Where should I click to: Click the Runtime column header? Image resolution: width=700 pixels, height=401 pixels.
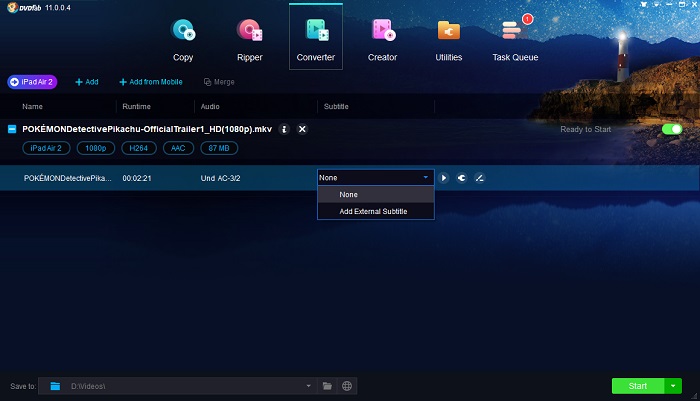[x=137, y=106]
